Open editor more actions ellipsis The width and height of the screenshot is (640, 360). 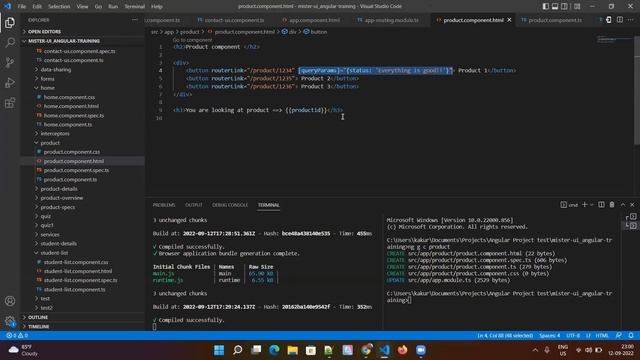631,20
